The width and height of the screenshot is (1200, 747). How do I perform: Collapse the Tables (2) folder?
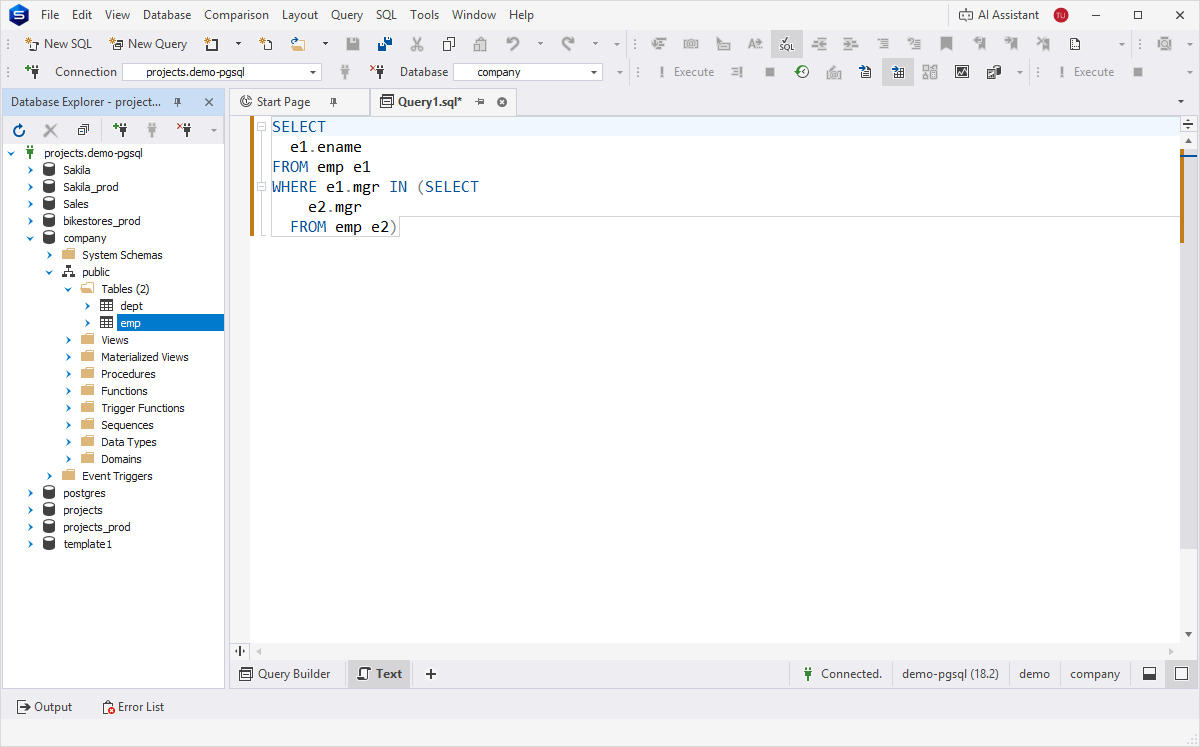coord(68,289)
